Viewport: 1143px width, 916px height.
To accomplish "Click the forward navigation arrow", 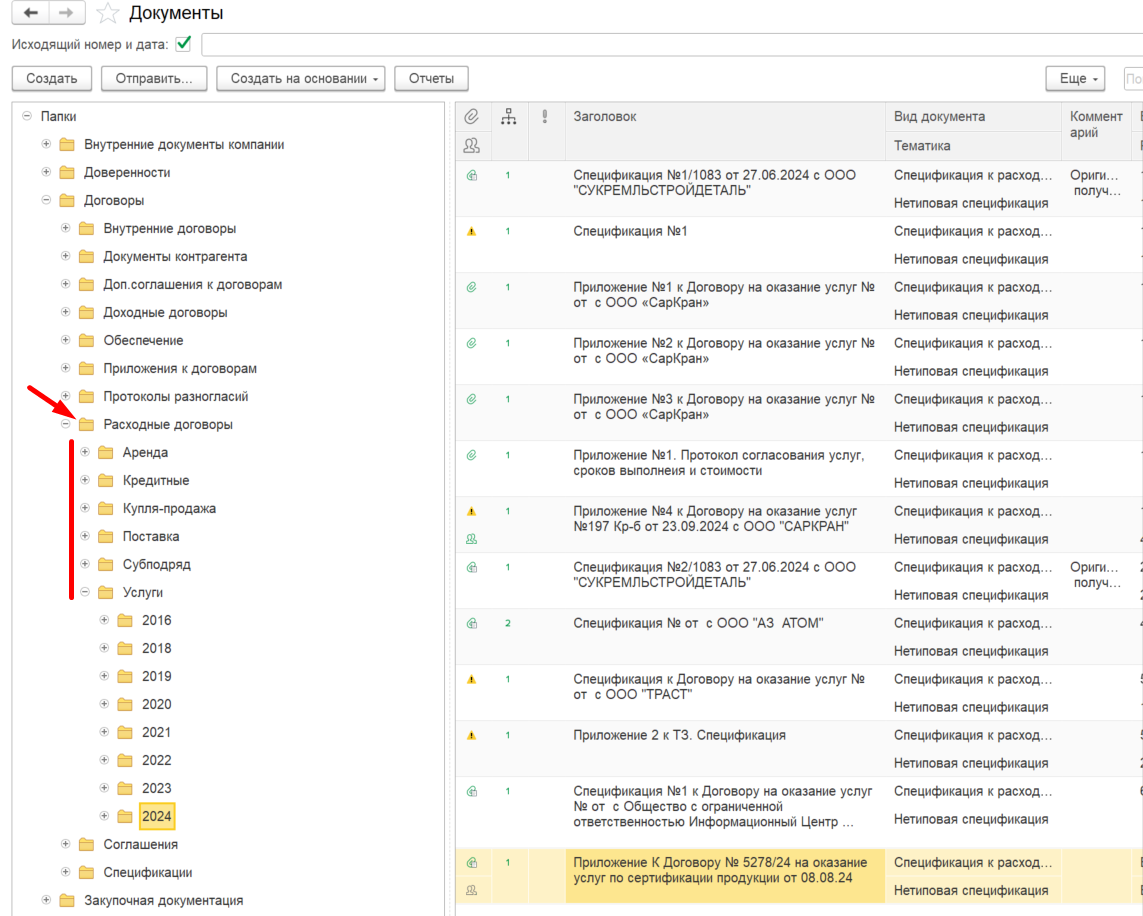I will [x=66, y=12].
